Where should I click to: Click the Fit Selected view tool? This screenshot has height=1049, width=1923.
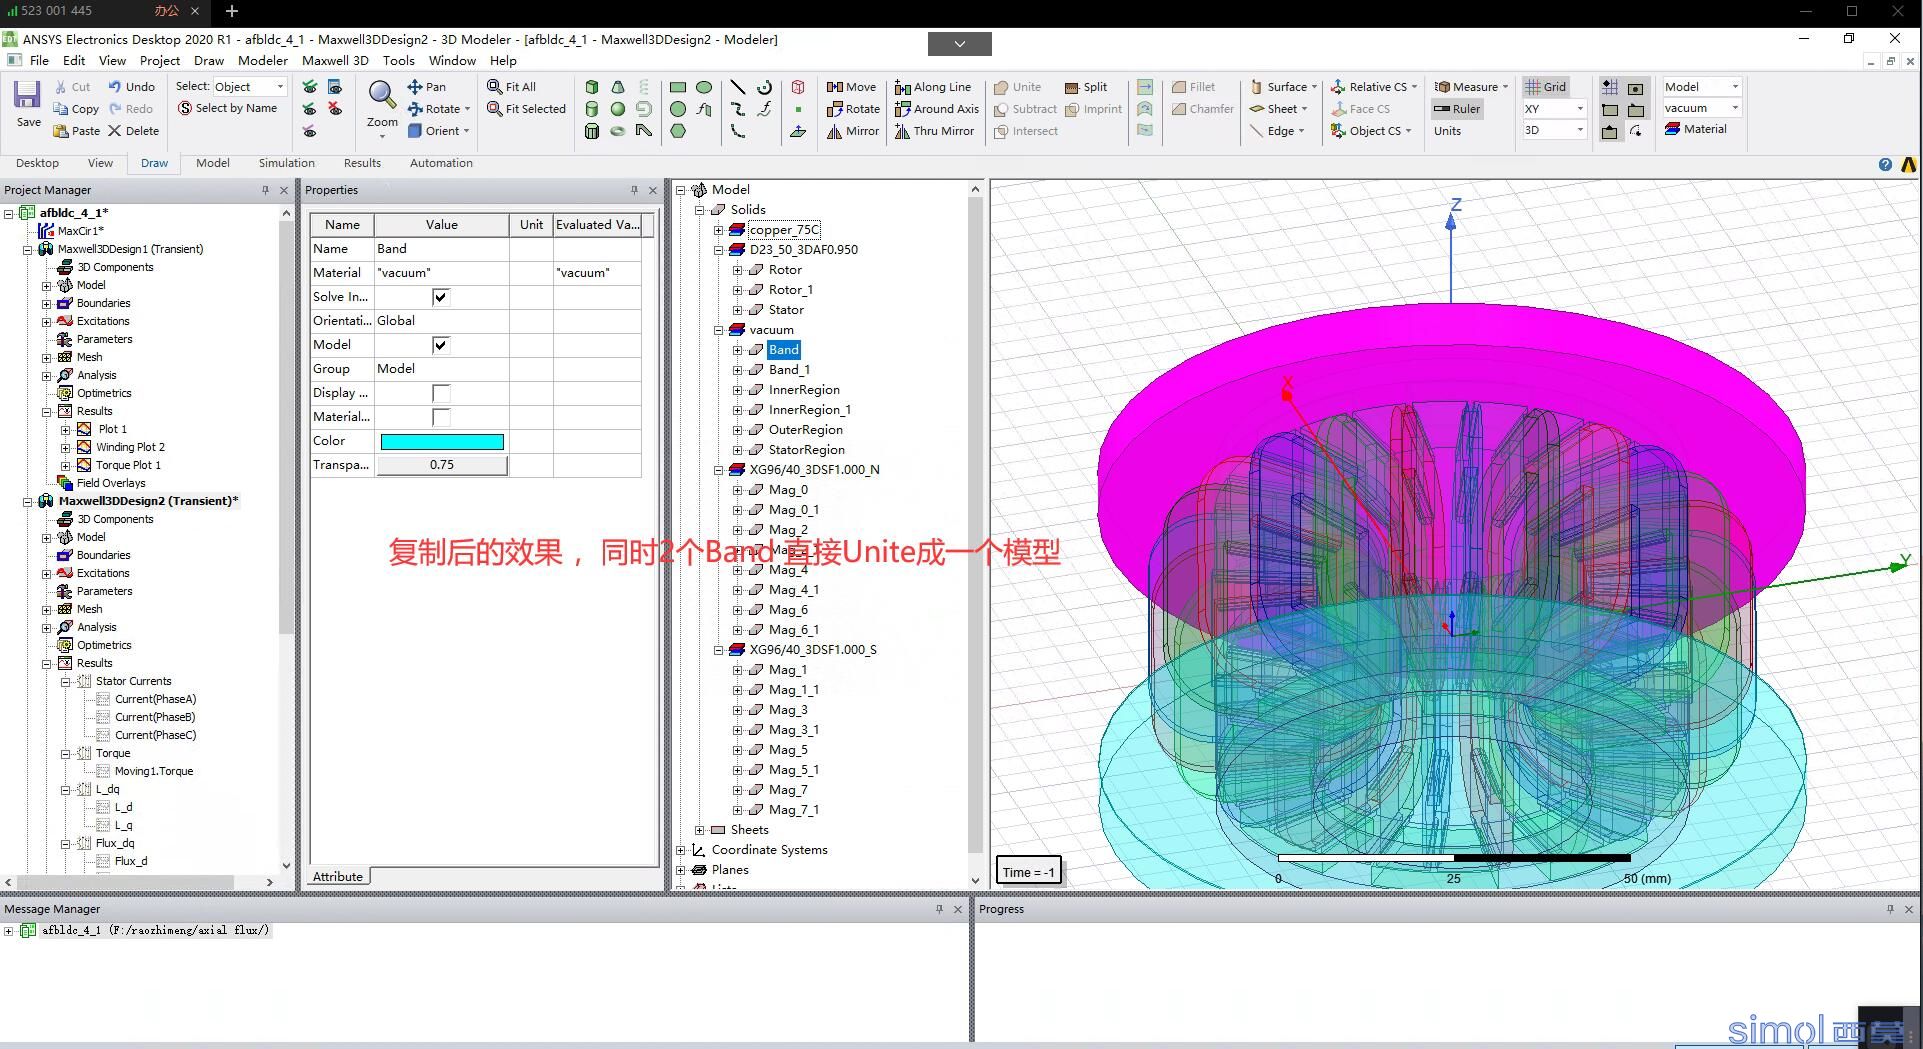(x=526, y=109)
